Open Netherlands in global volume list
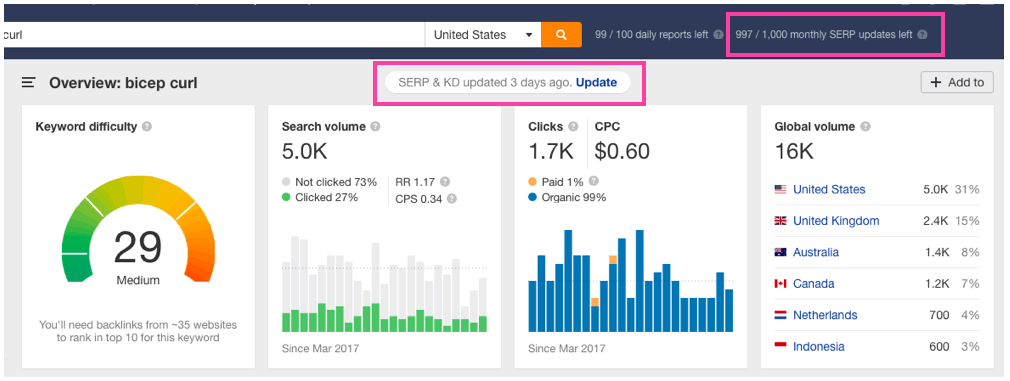Screen dimensions: 1010x381 (x=825, y=315)
